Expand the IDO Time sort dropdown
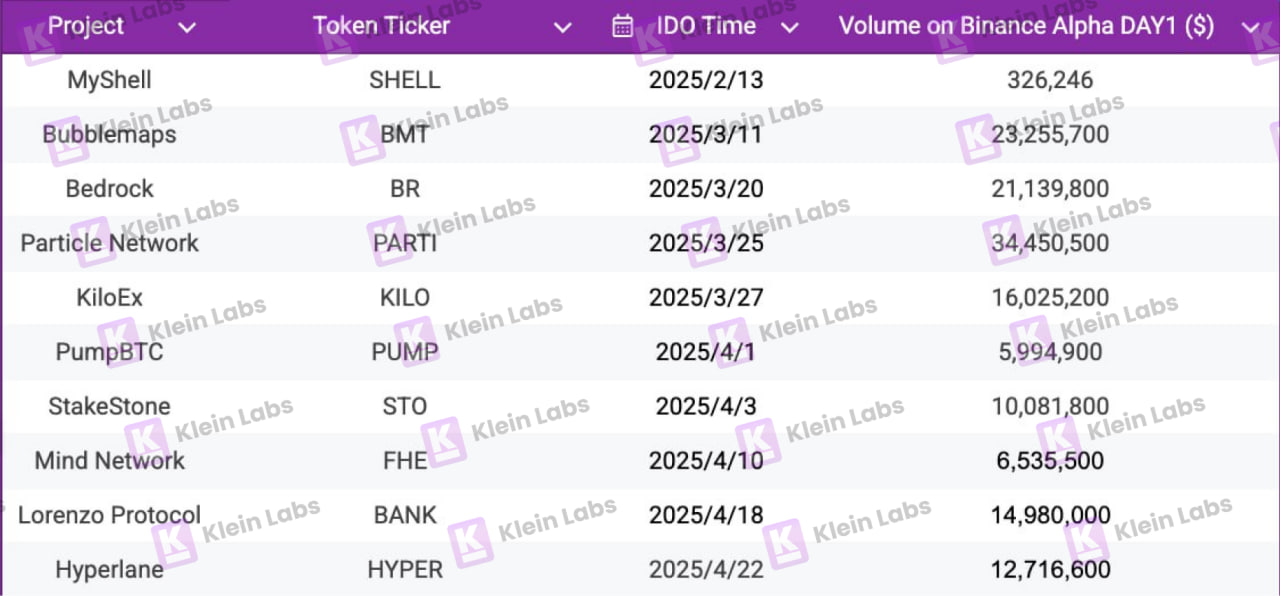The width and height of the screenshot is (1280, 596). click(x=790, y=28)
